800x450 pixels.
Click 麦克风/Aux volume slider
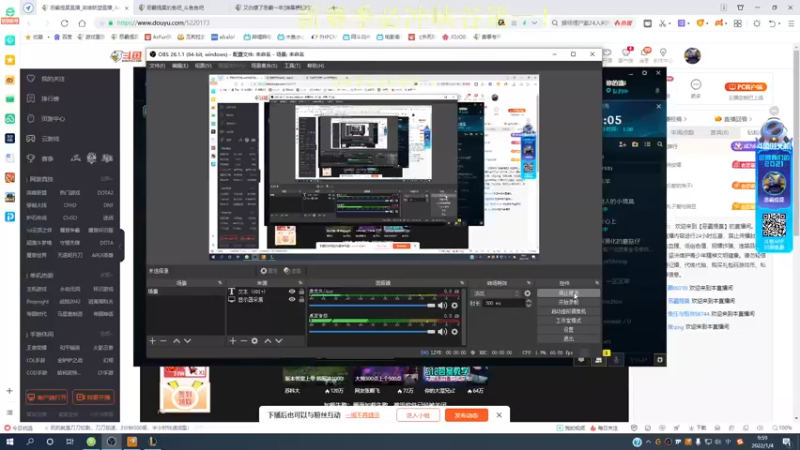(x=372, y=306)
